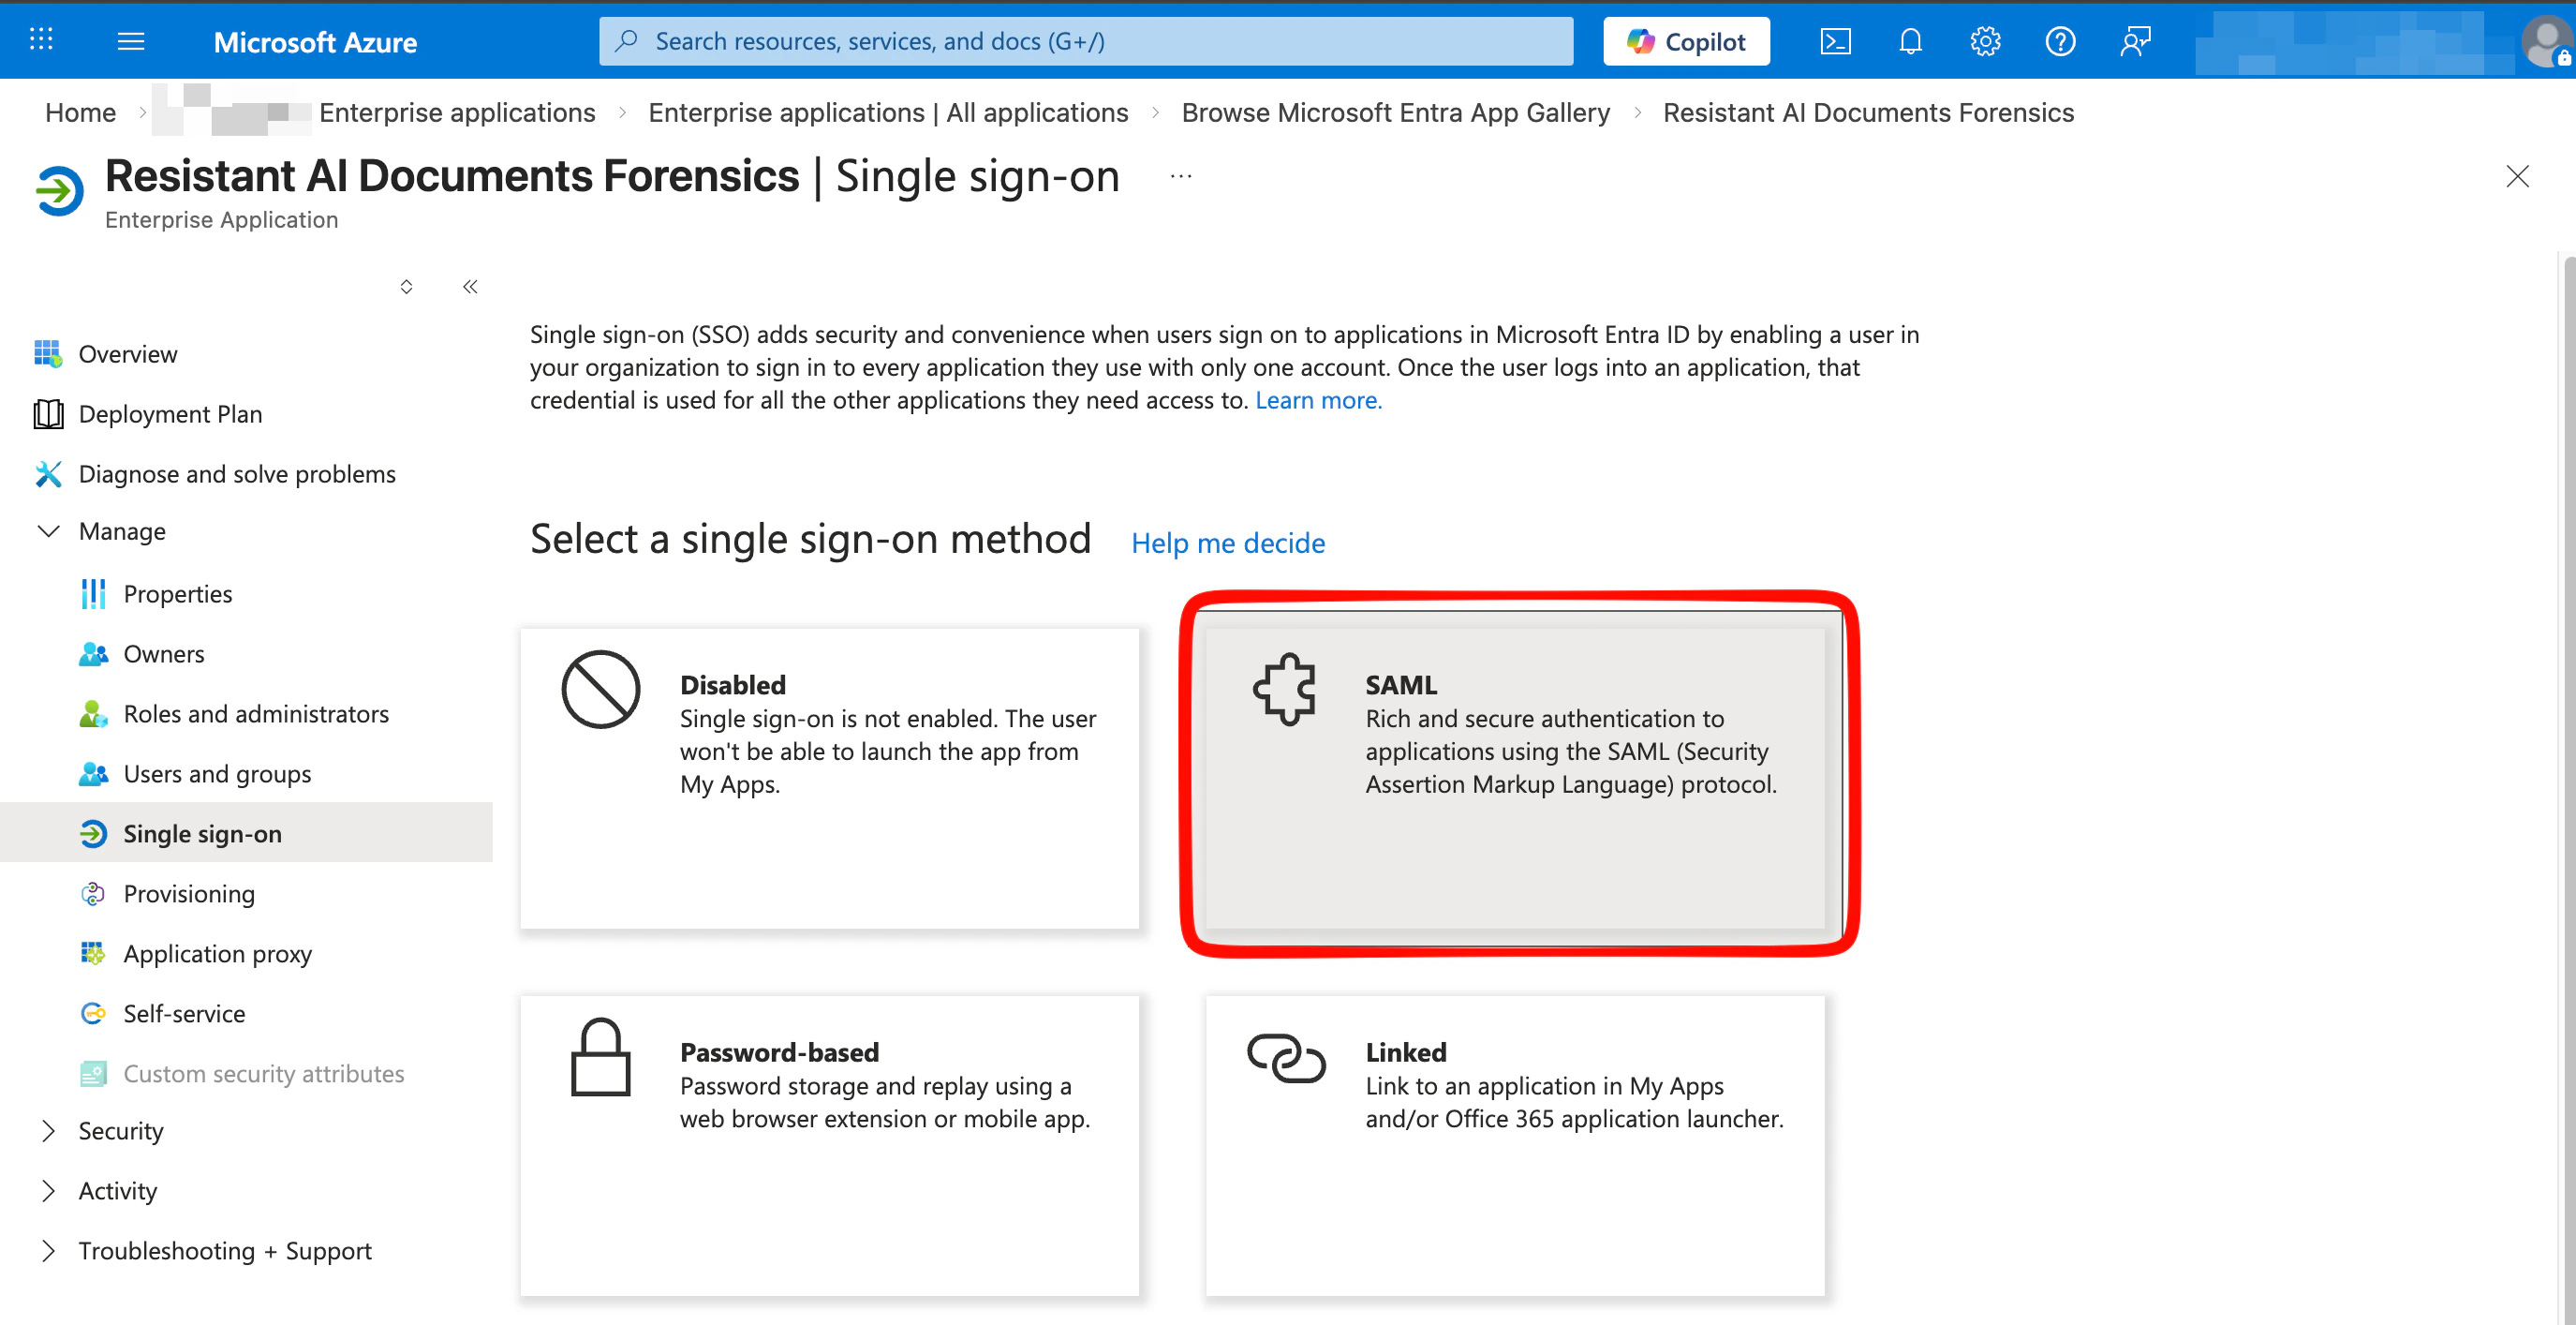Open Cloud Shell terminal icon

(x=1835, y=41)
